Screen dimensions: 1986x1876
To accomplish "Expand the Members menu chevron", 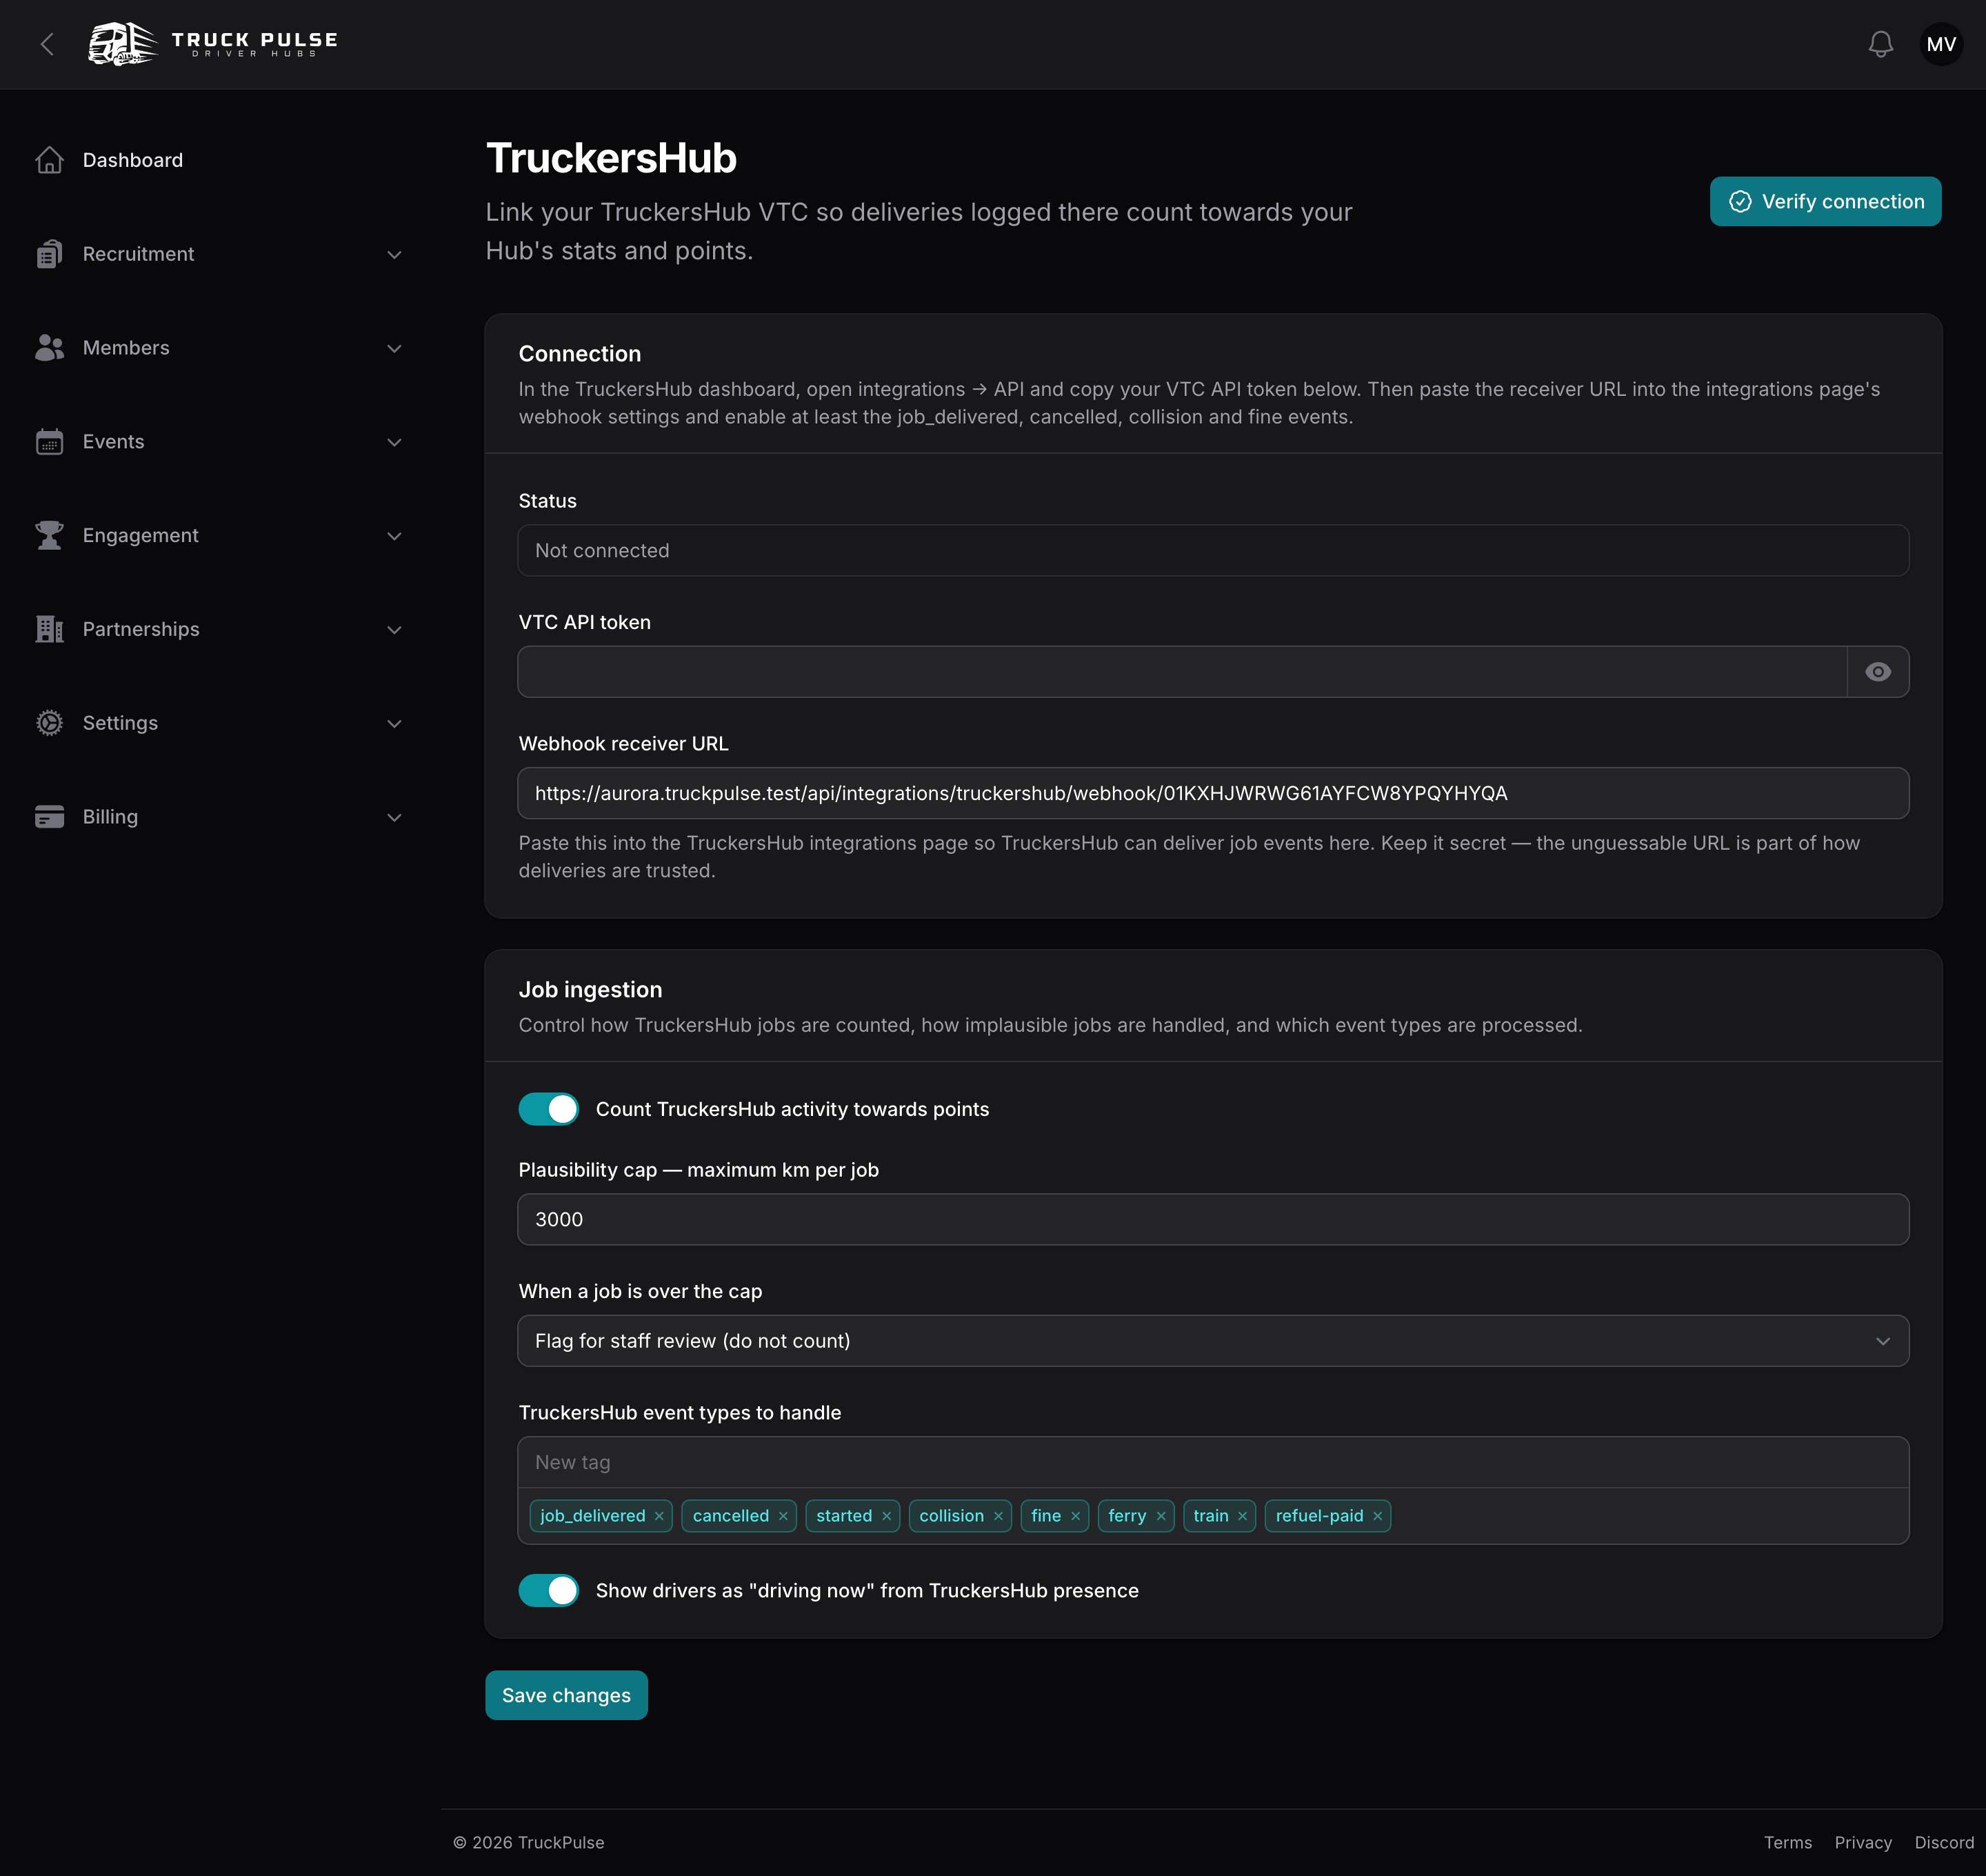I will tap(394, 349).
